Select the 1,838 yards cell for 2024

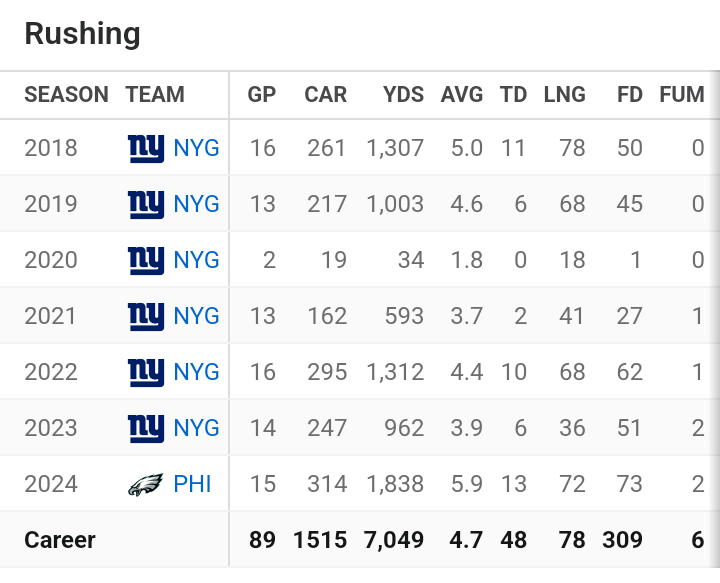[x=395, y=484]
